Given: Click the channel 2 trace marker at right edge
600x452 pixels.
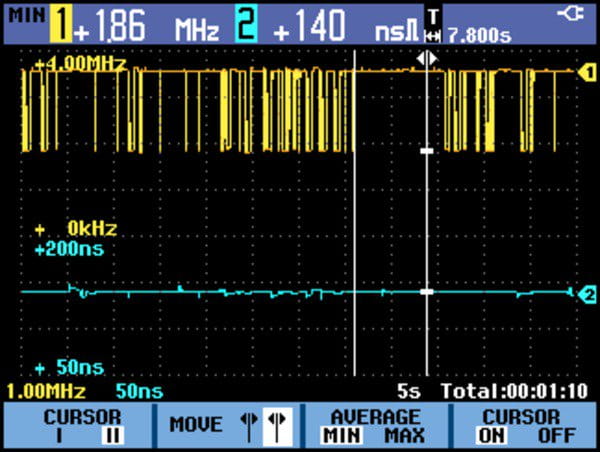Looking at the screenshot, I should pyautogui.click(x=587, y=295).
